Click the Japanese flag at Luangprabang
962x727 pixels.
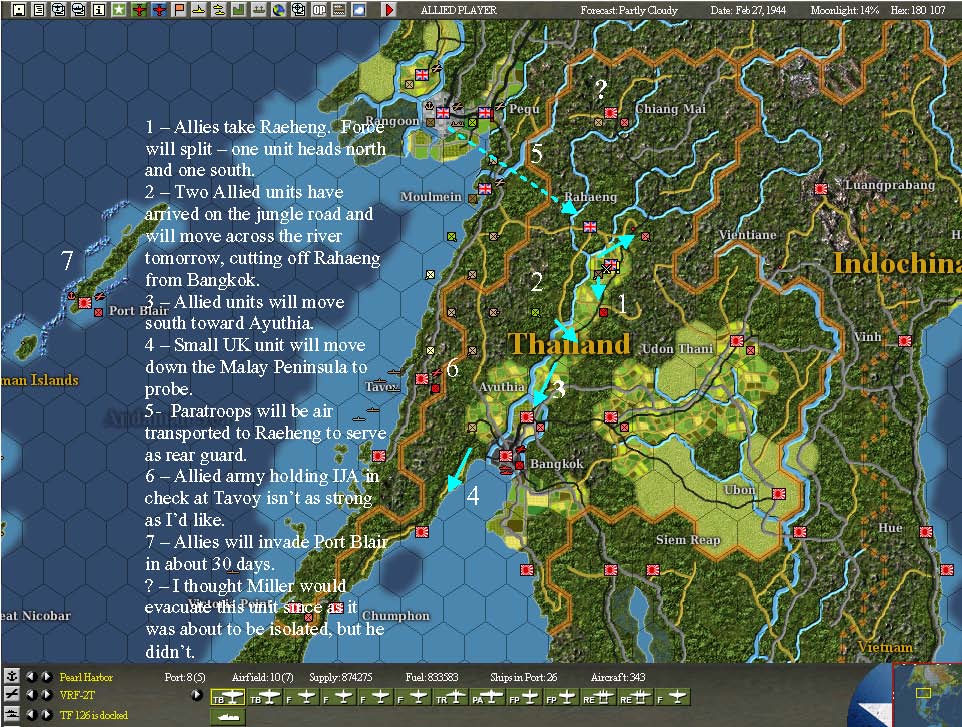pyautogui.click(x=821, y=189)
